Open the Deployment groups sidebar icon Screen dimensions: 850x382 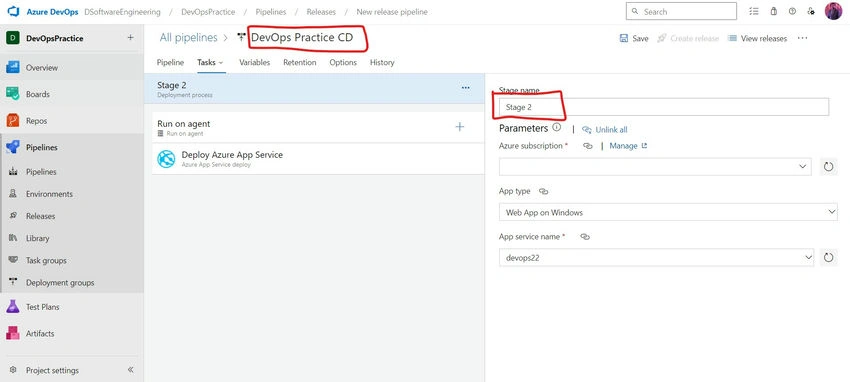pyautogui.click(x=14, y=283)
